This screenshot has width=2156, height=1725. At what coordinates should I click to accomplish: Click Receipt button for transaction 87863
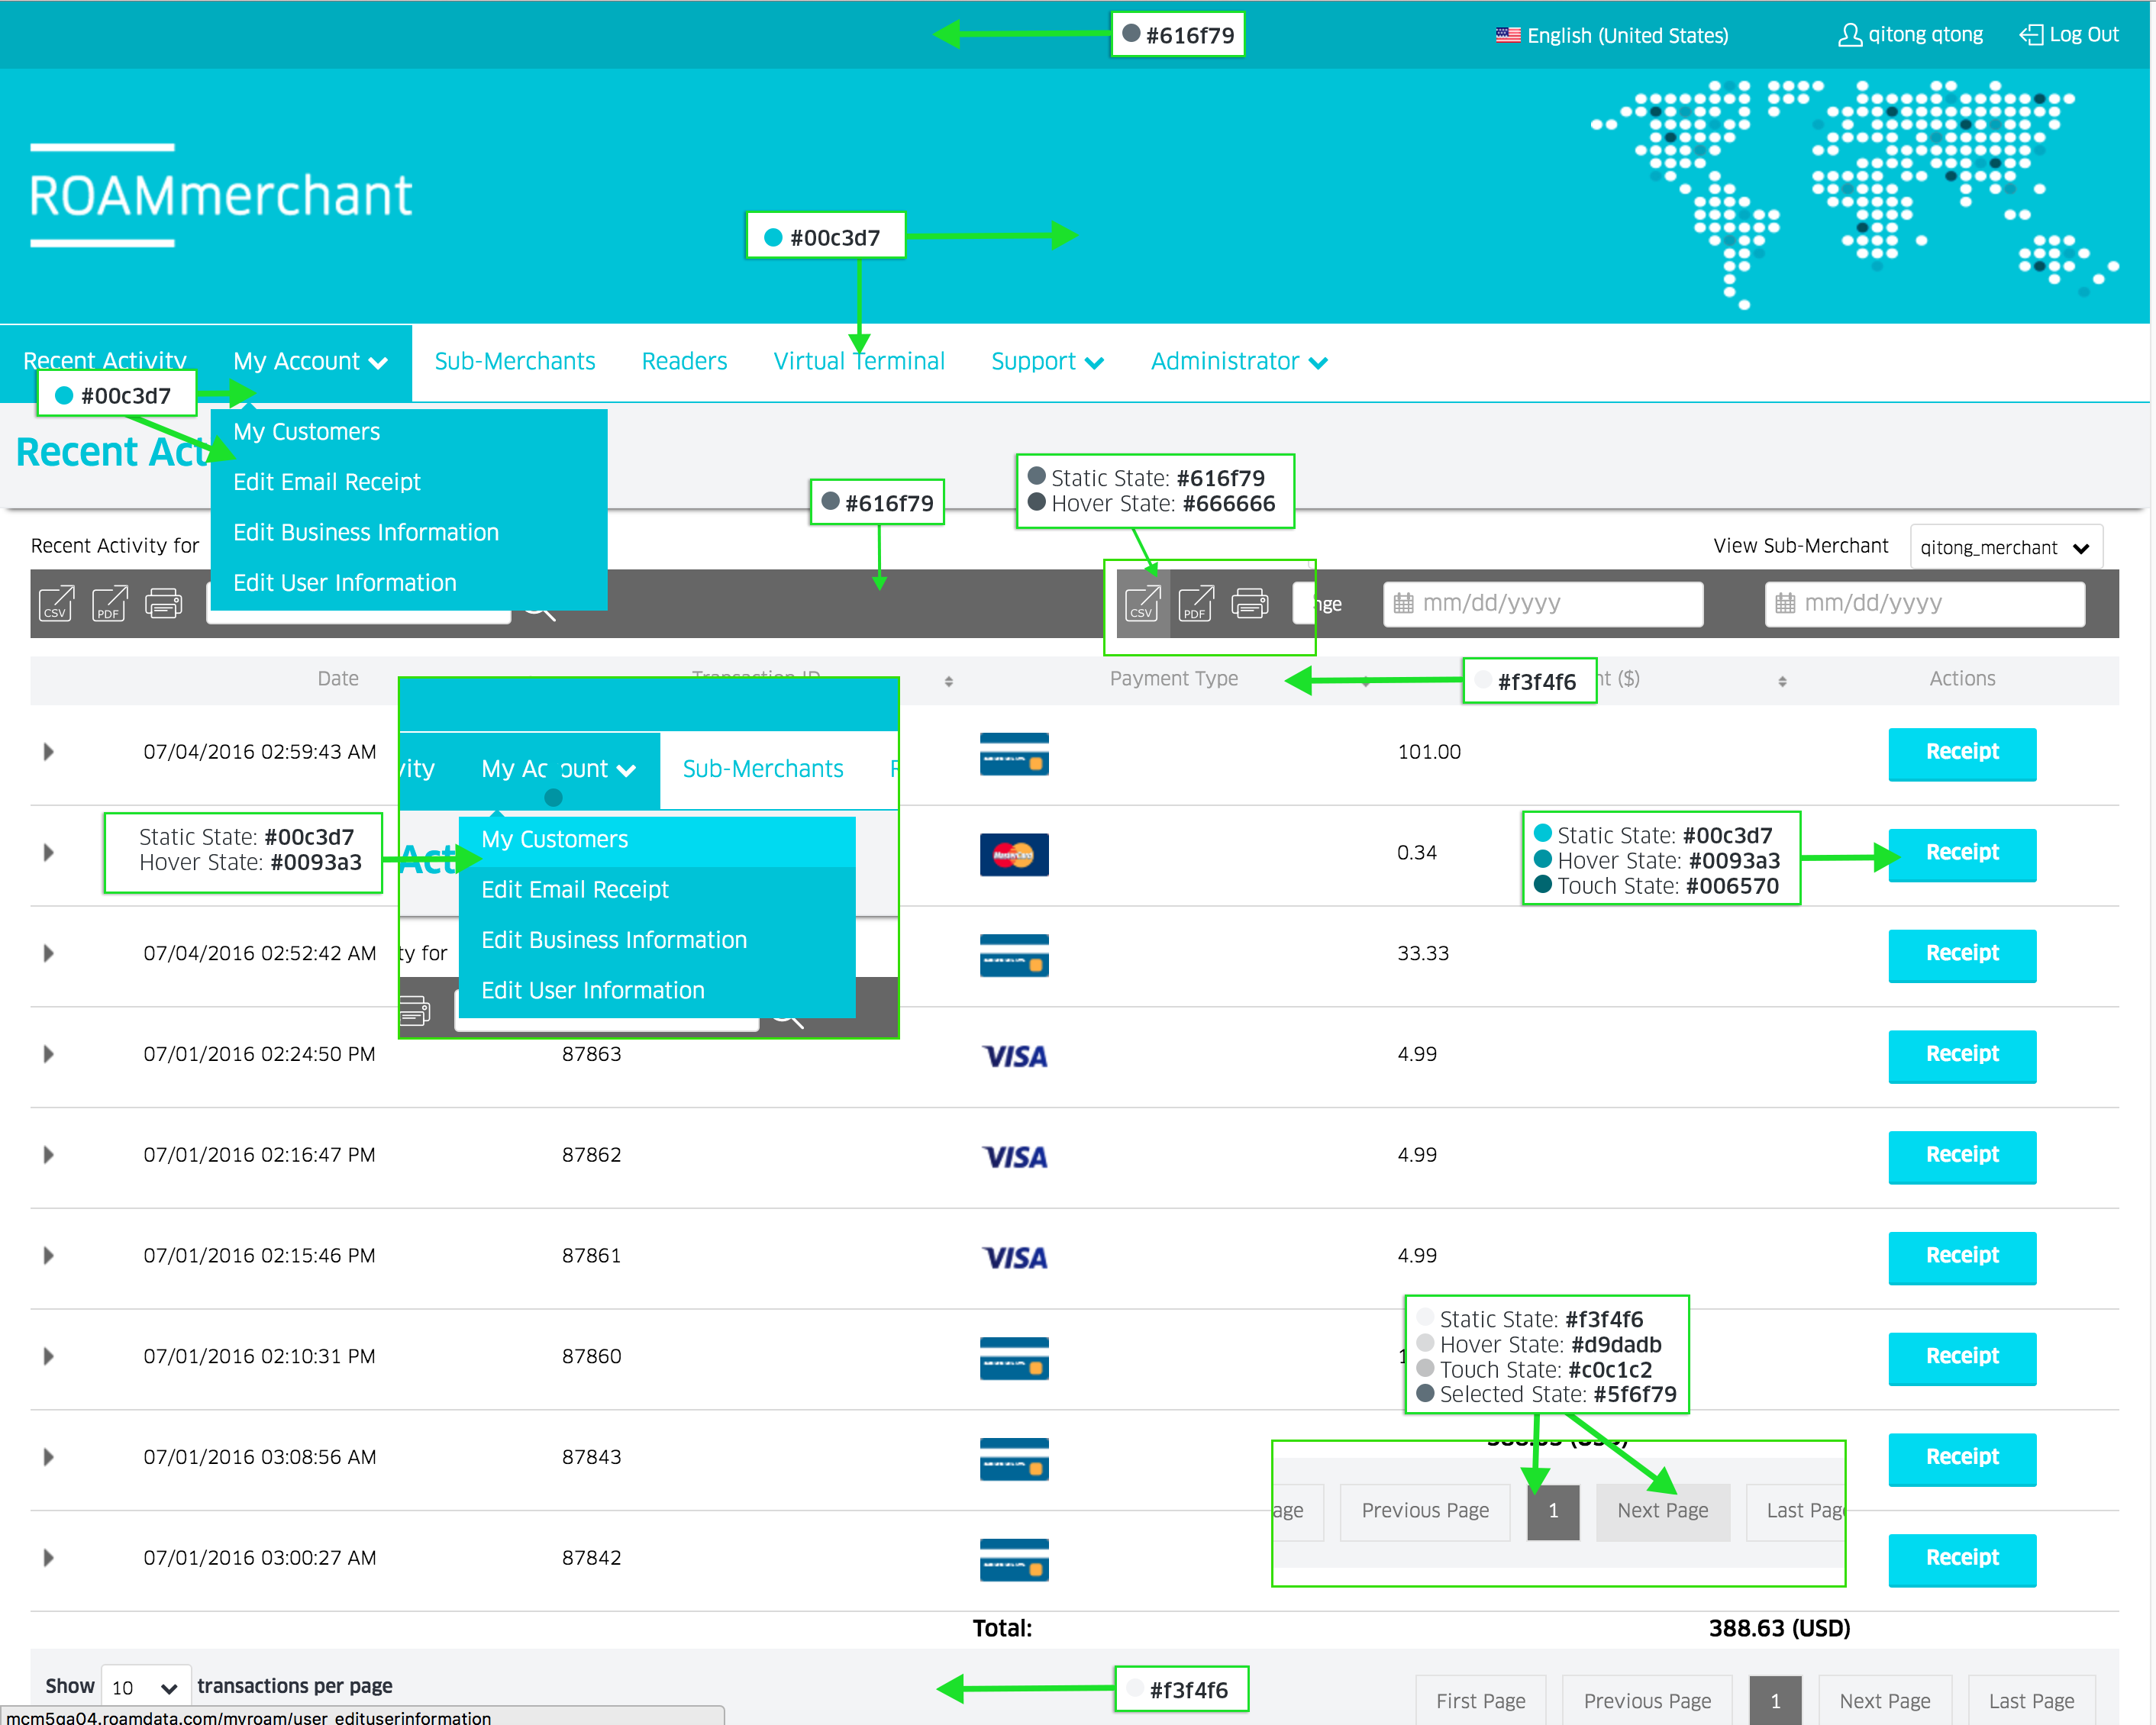pos(1962,1056)
